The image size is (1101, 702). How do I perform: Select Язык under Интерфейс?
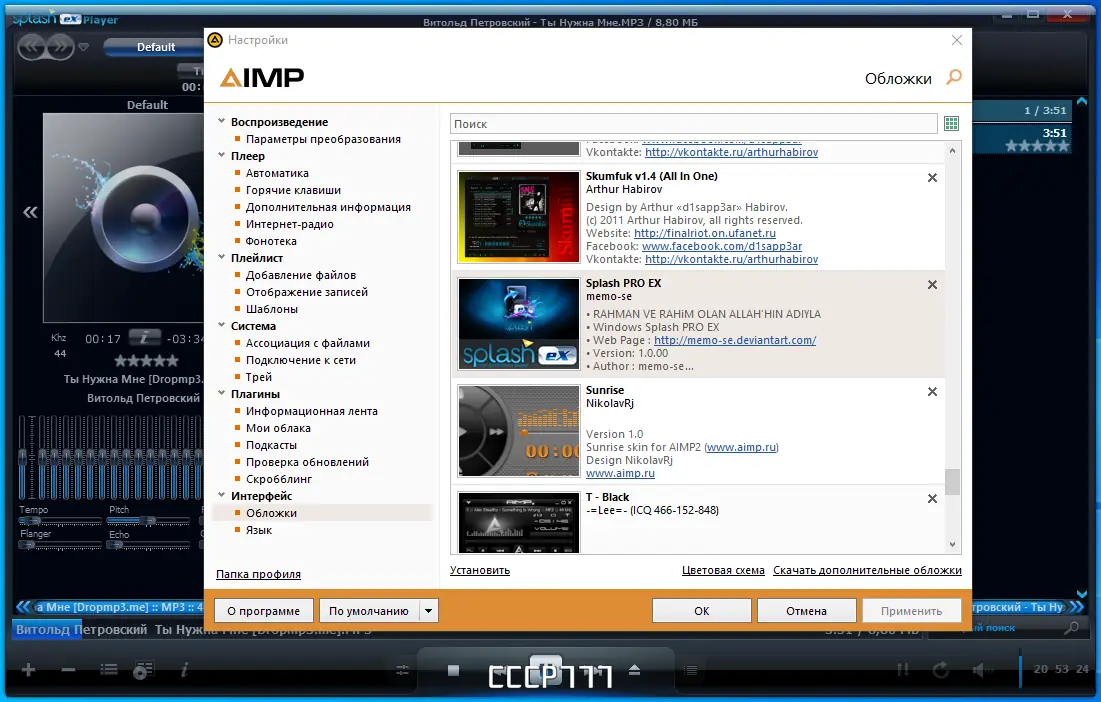[258, 530]
